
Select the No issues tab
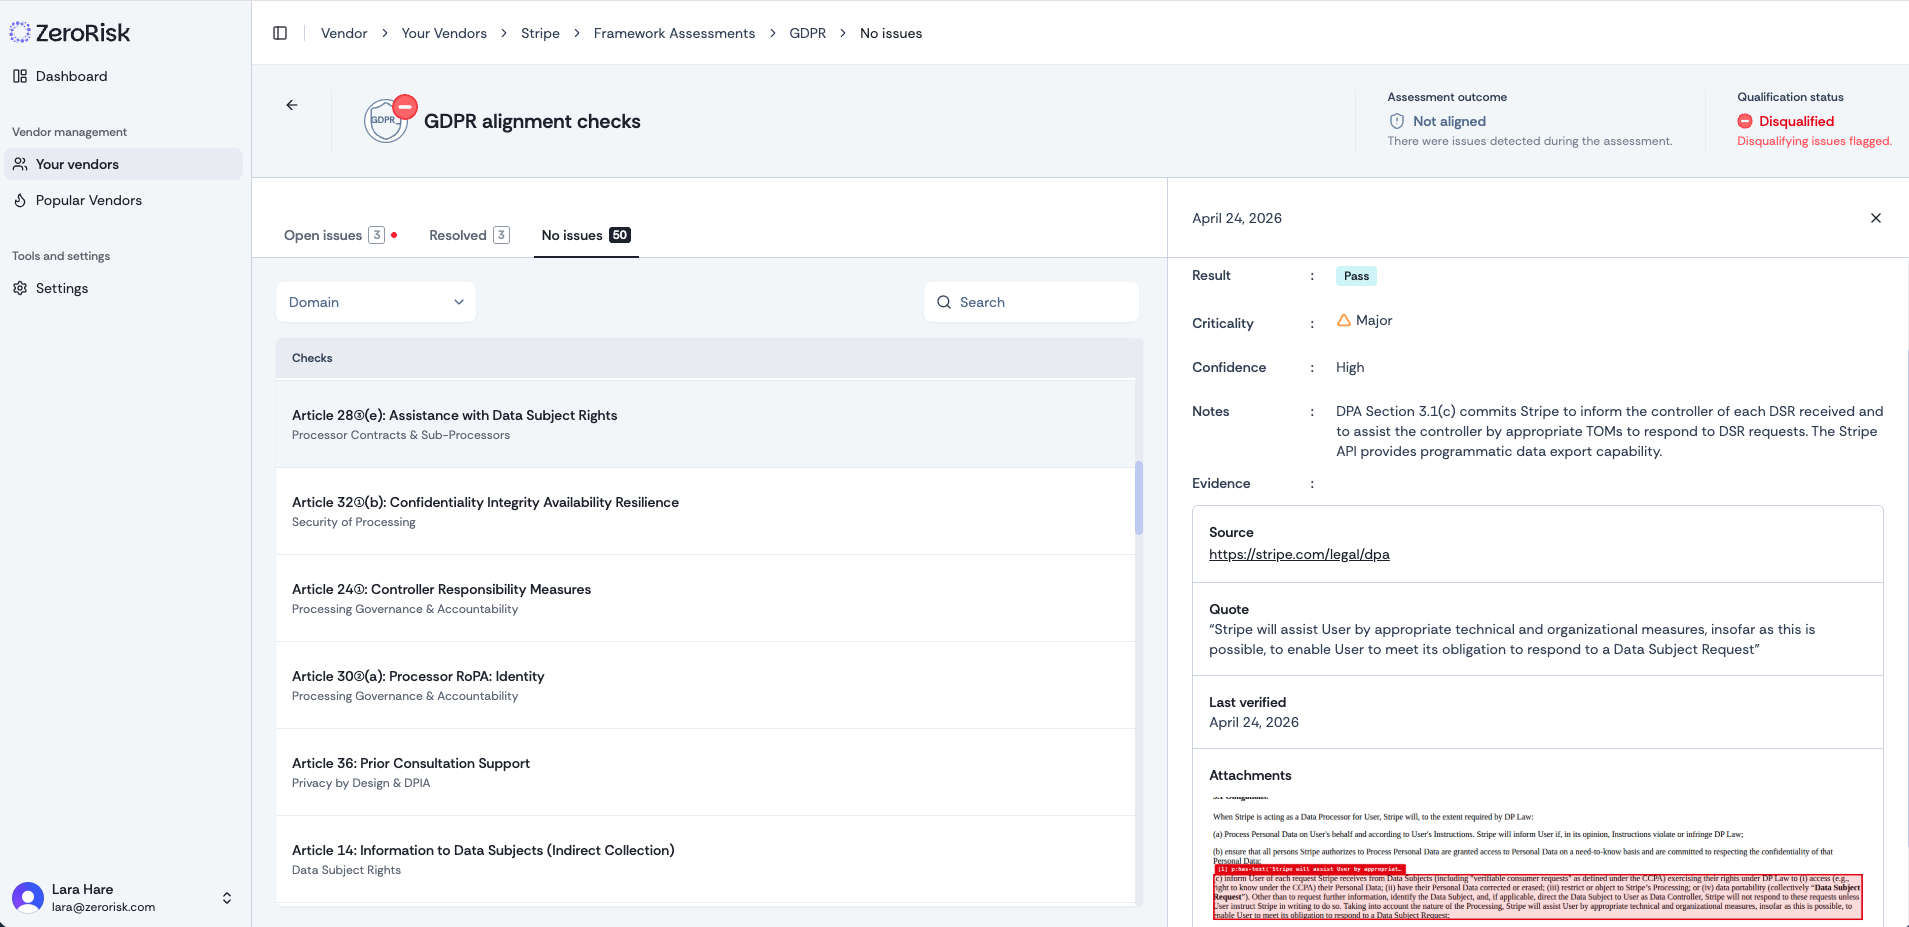tap(586, 235)
